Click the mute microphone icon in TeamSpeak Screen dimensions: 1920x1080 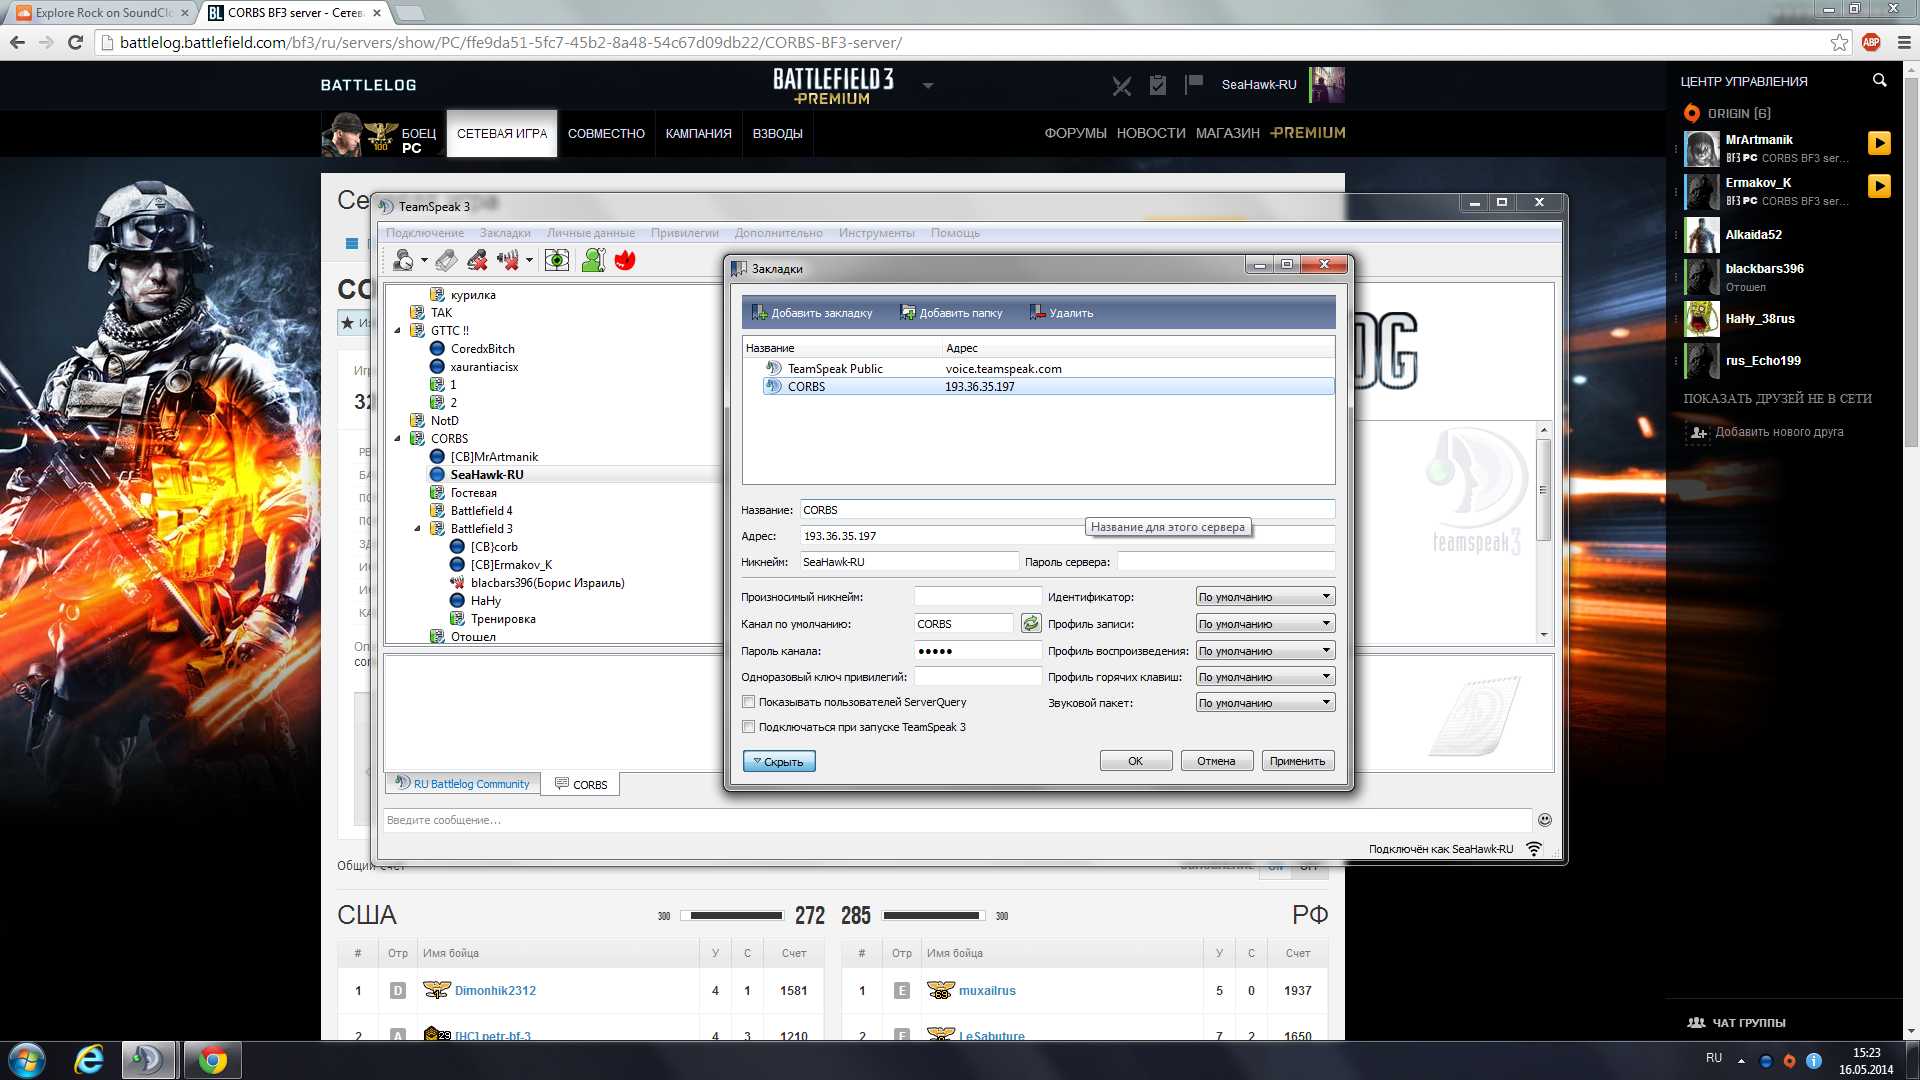(478, 260)
